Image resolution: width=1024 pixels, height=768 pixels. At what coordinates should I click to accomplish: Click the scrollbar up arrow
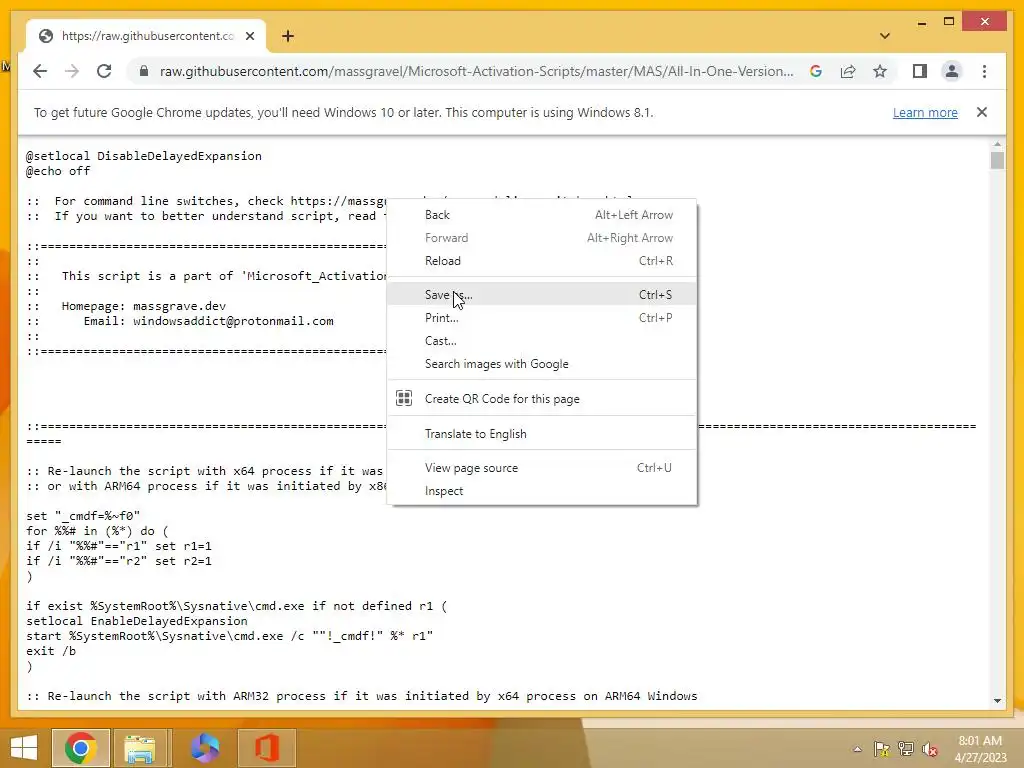click(997, 144)
